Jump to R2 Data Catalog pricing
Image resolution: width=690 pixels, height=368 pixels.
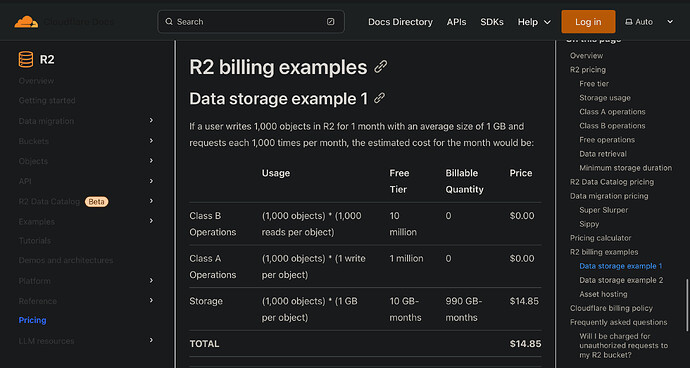pyautogui.click(x=612, y=182)
